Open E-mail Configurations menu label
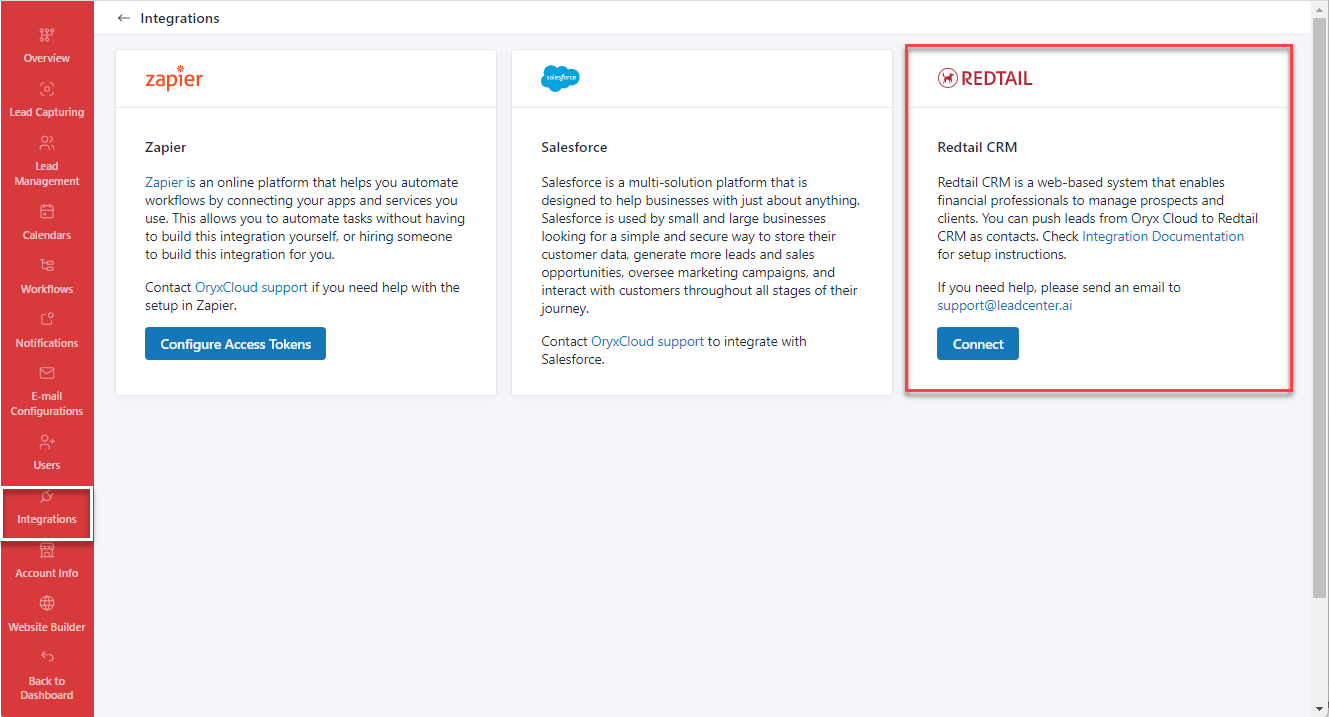The image size is (1329, 717). click(47, 404)
